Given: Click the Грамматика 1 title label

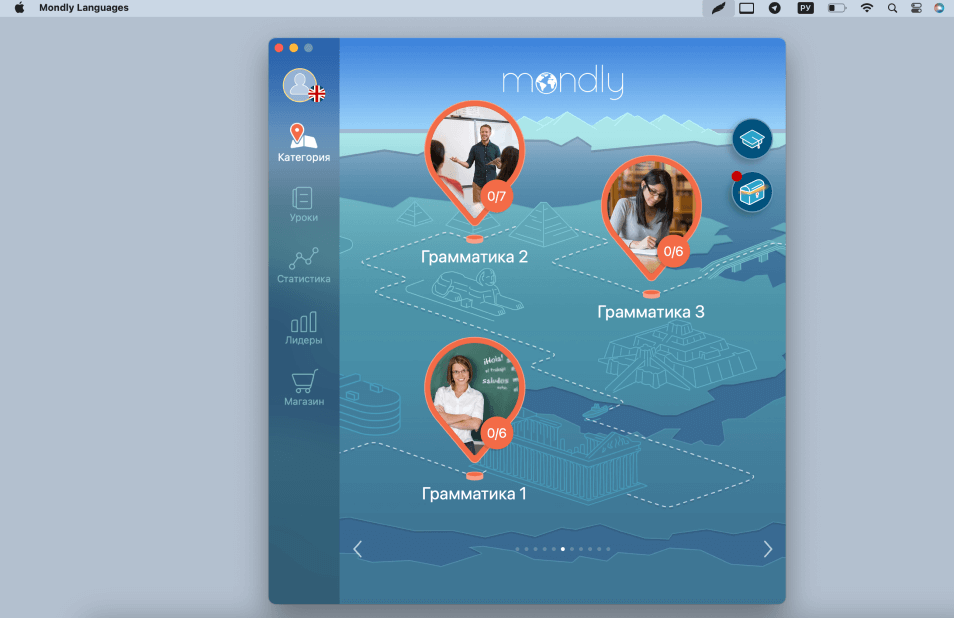Looking at the screenshot, I should 474,493.
